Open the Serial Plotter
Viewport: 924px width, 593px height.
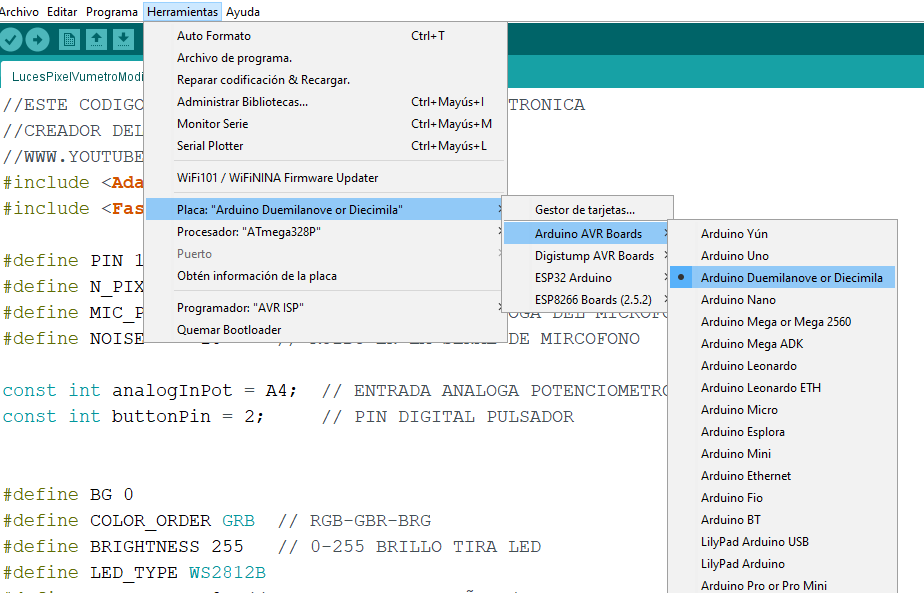326,146
